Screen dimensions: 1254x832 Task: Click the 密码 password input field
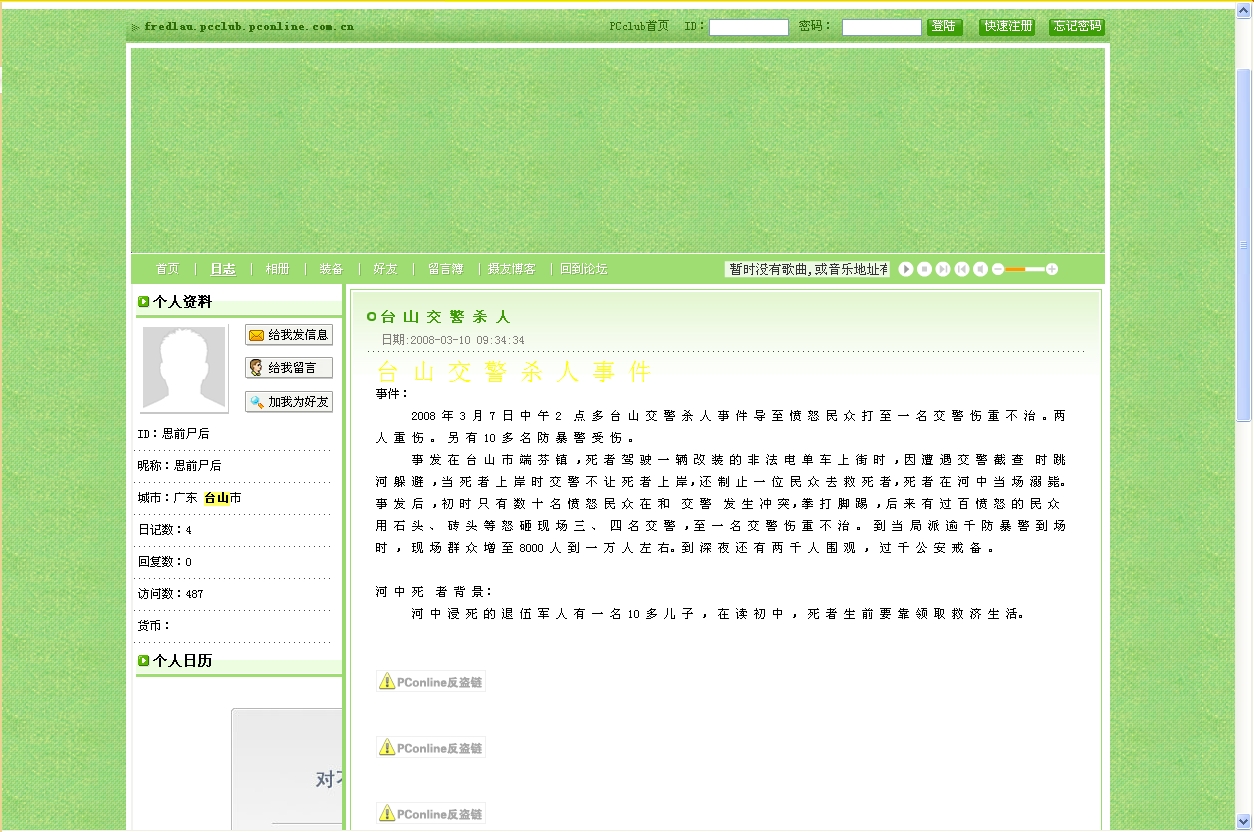tap(881, 28)
